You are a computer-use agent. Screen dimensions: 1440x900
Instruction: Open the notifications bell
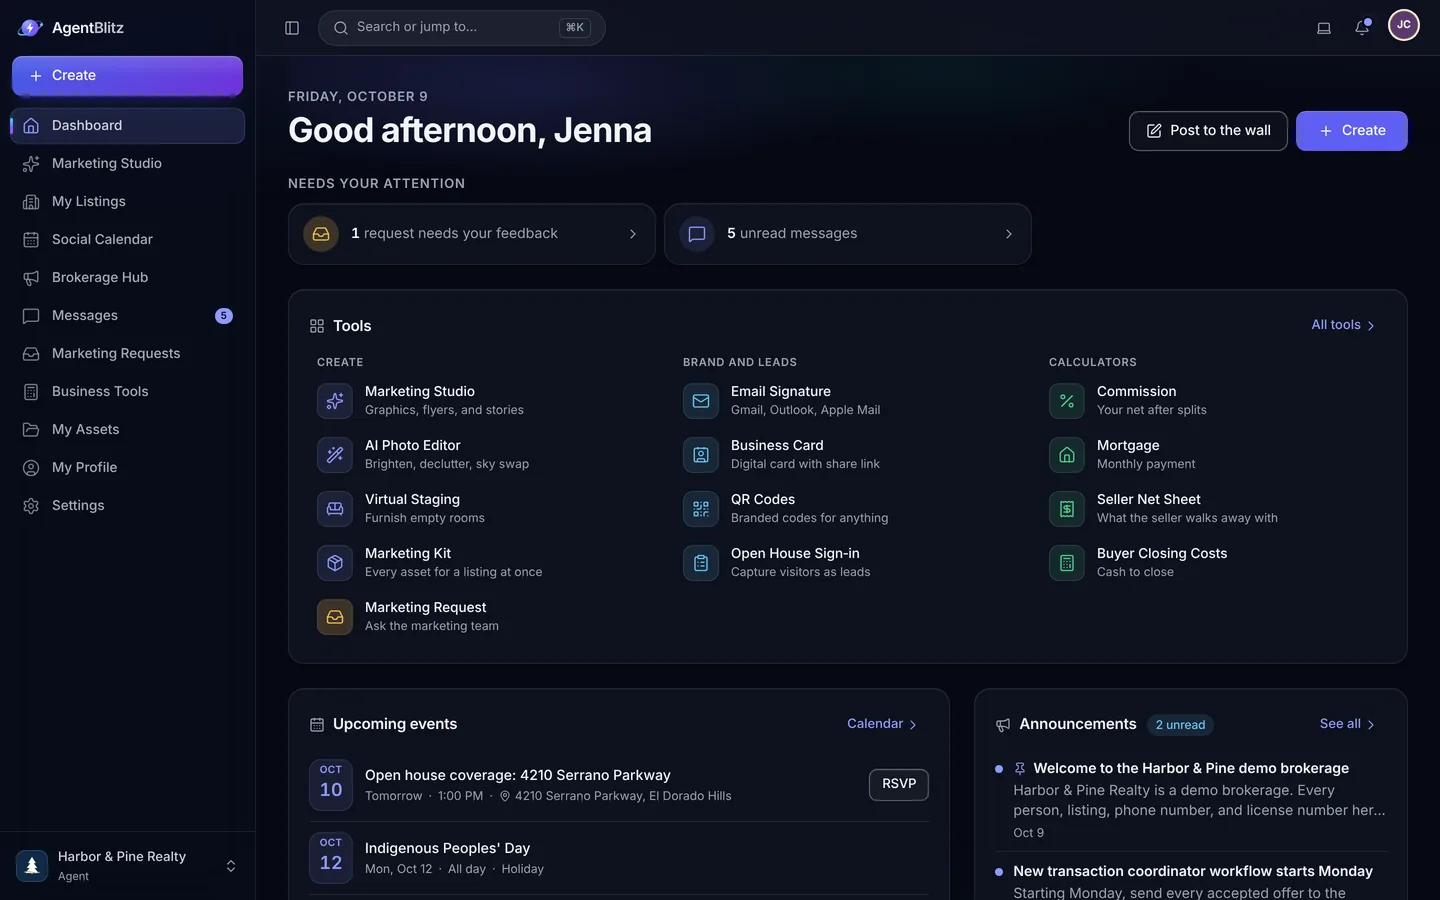1362,27
